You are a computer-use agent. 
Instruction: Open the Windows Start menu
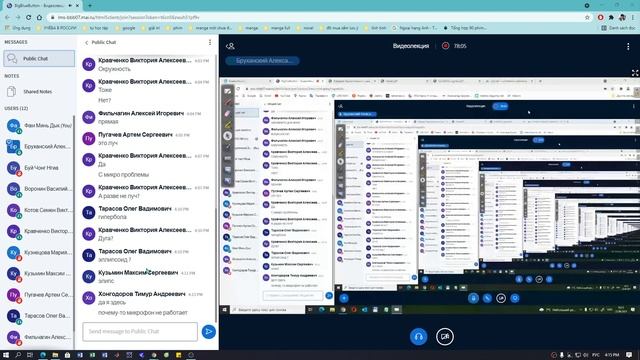coord(6,355)
